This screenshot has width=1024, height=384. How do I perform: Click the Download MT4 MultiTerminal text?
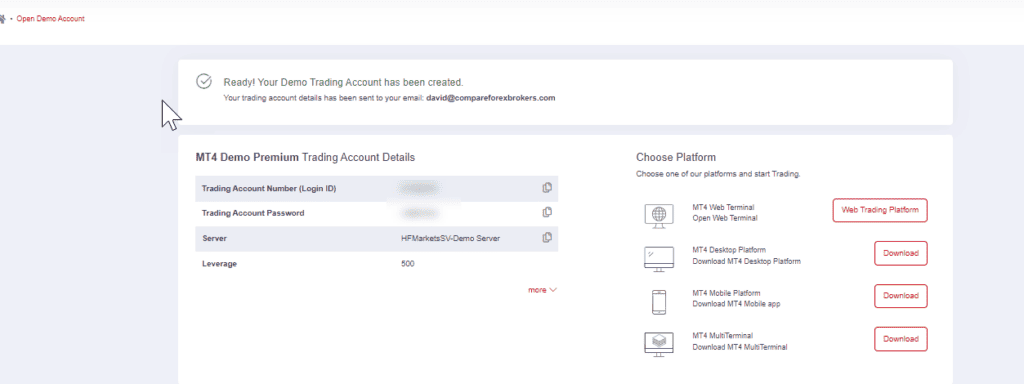coord(739,347)
